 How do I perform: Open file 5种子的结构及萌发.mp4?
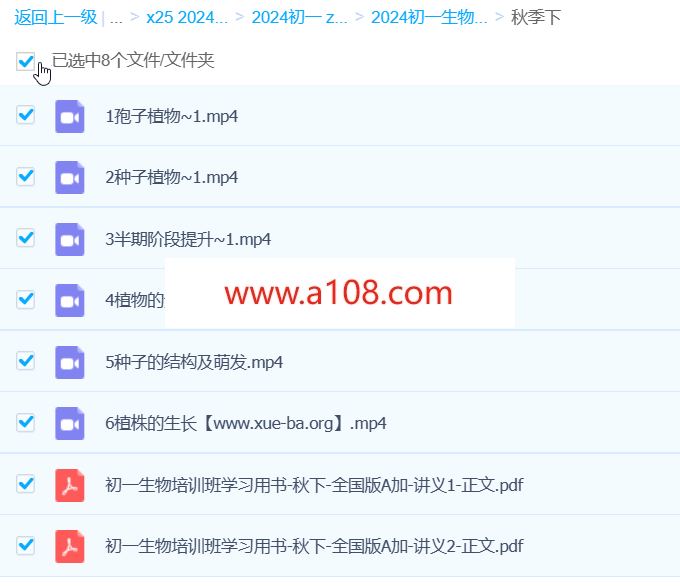[194, 362]
